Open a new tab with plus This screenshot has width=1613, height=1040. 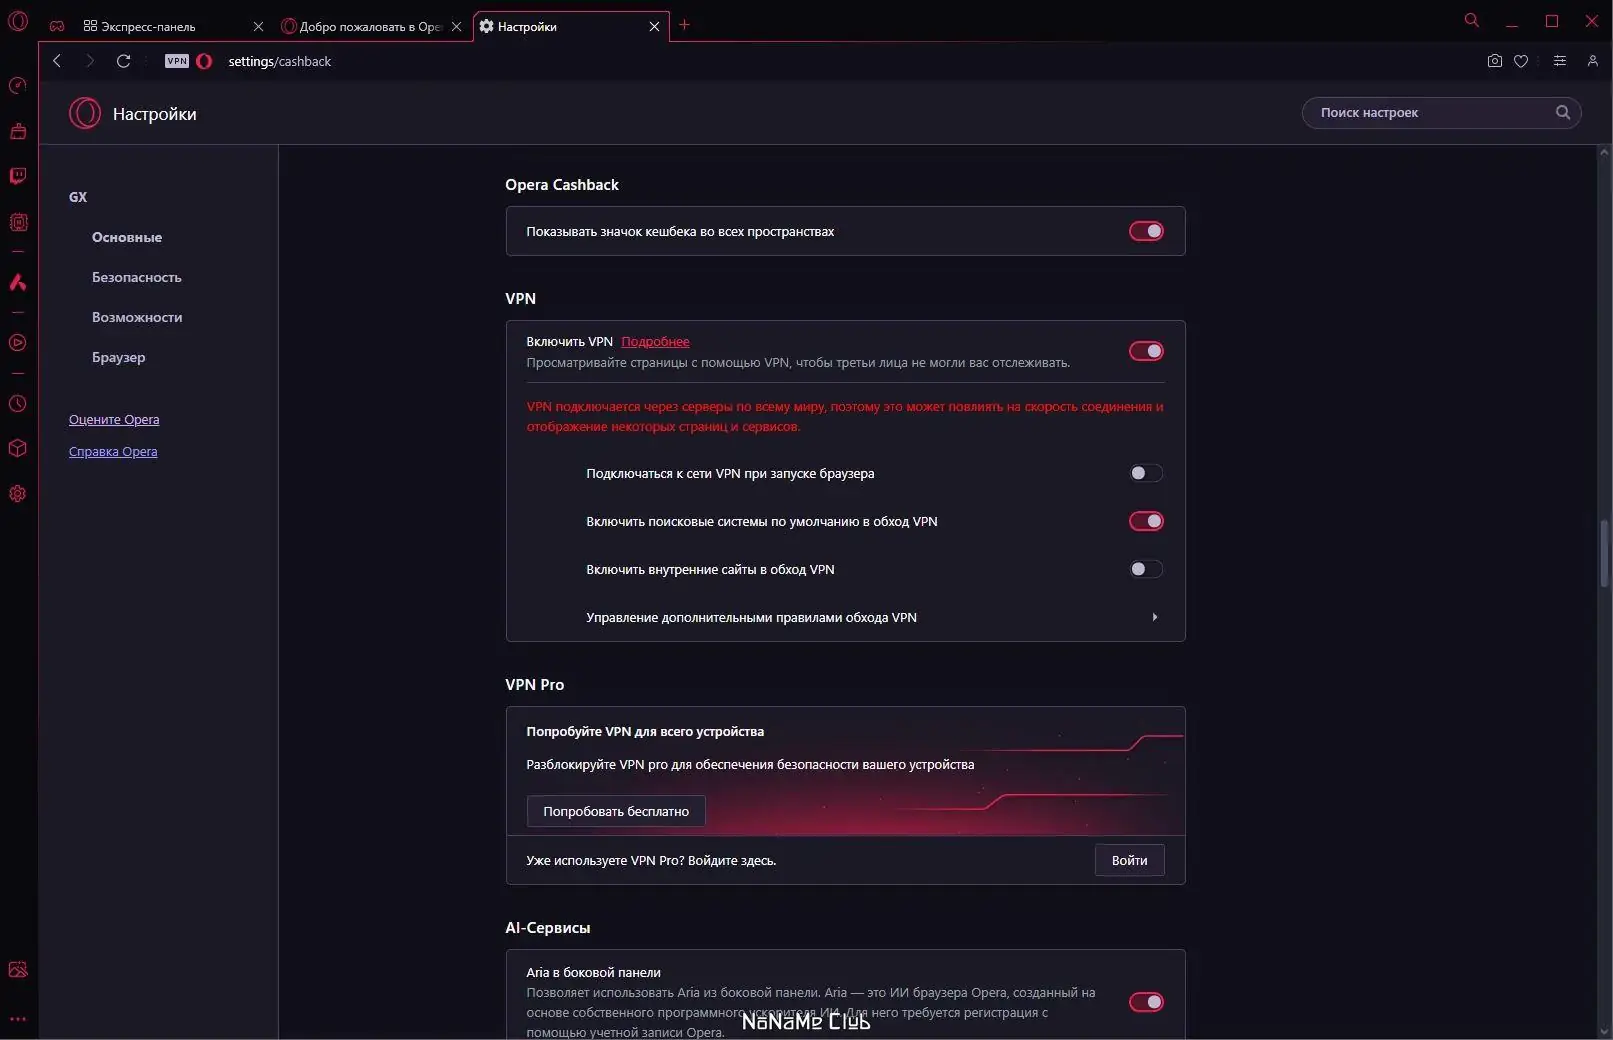(684, 25)
